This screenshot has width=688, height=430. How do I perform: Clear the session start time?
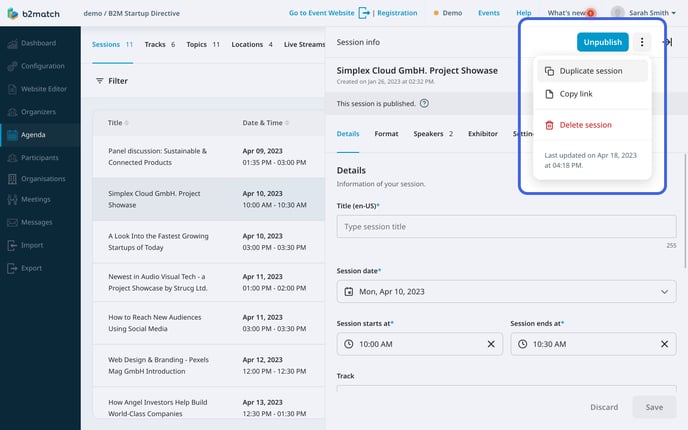click(491, 344)
